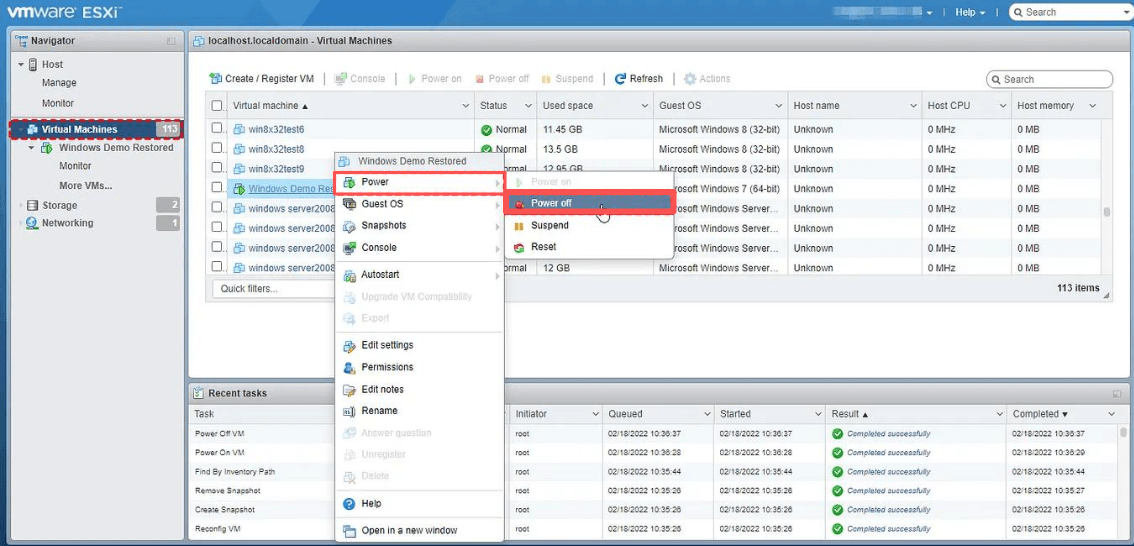
Task: Open the Snapshots icon entry
Action: (x=349, y=226)
